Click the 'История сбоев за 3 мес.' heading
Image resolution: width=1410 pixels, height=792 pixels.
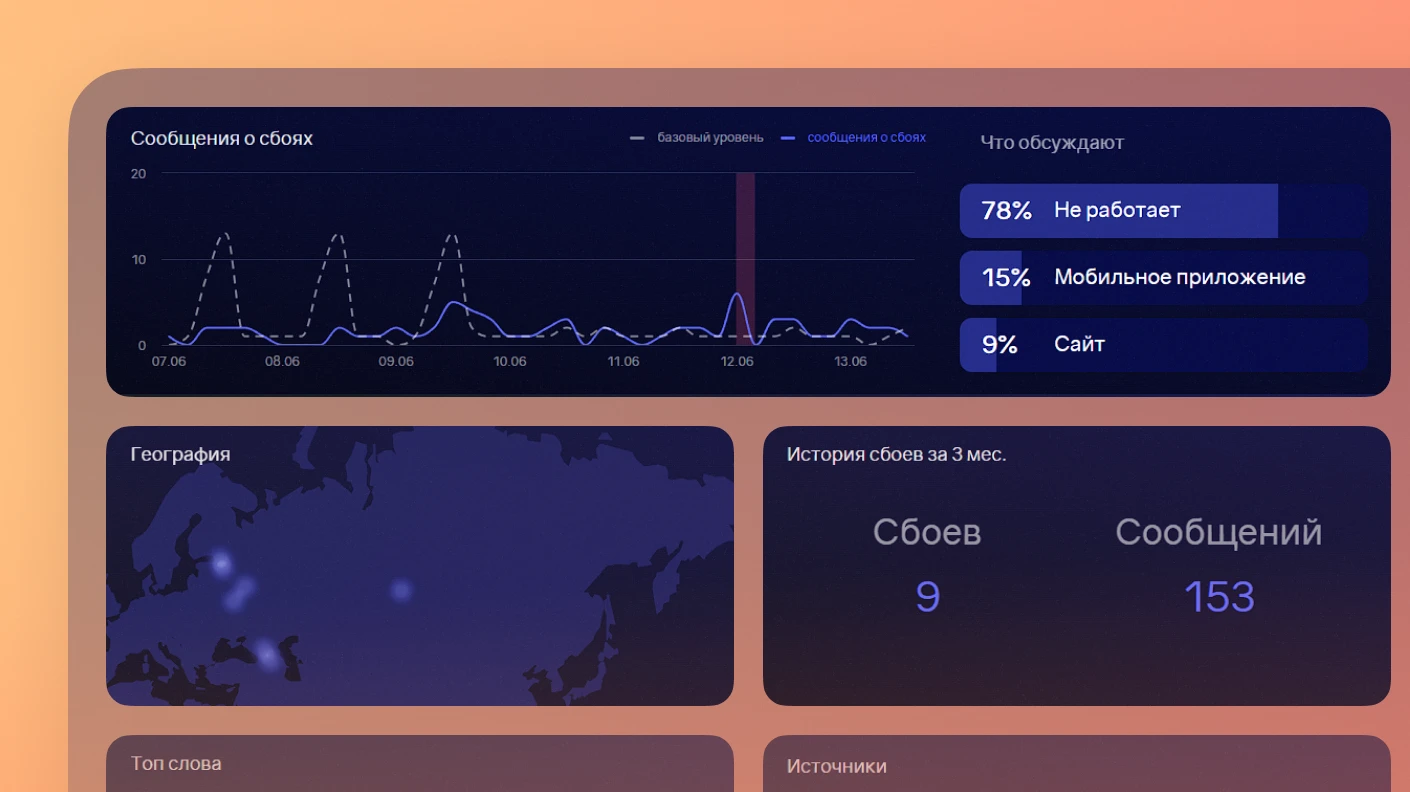point(896,454)
